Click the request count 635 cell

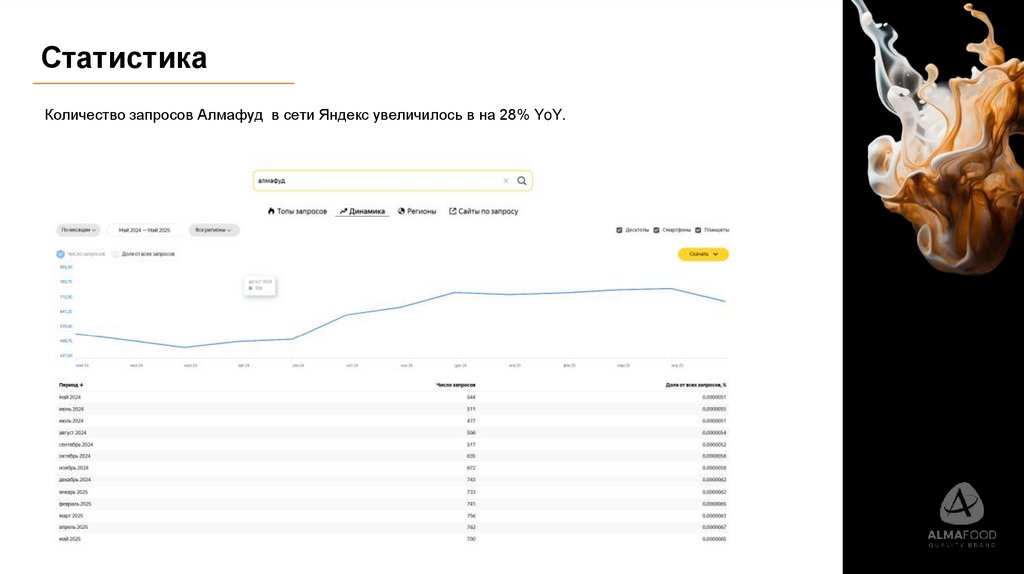point(471,456)
